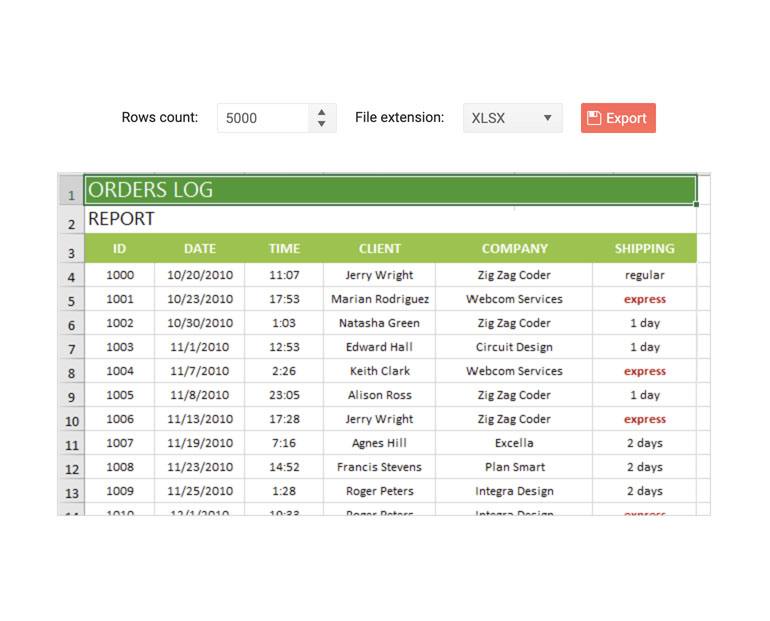Select the 23:05 time cell
The height and width of the screenshot is (621, 770).
click(x=284, y=395)
